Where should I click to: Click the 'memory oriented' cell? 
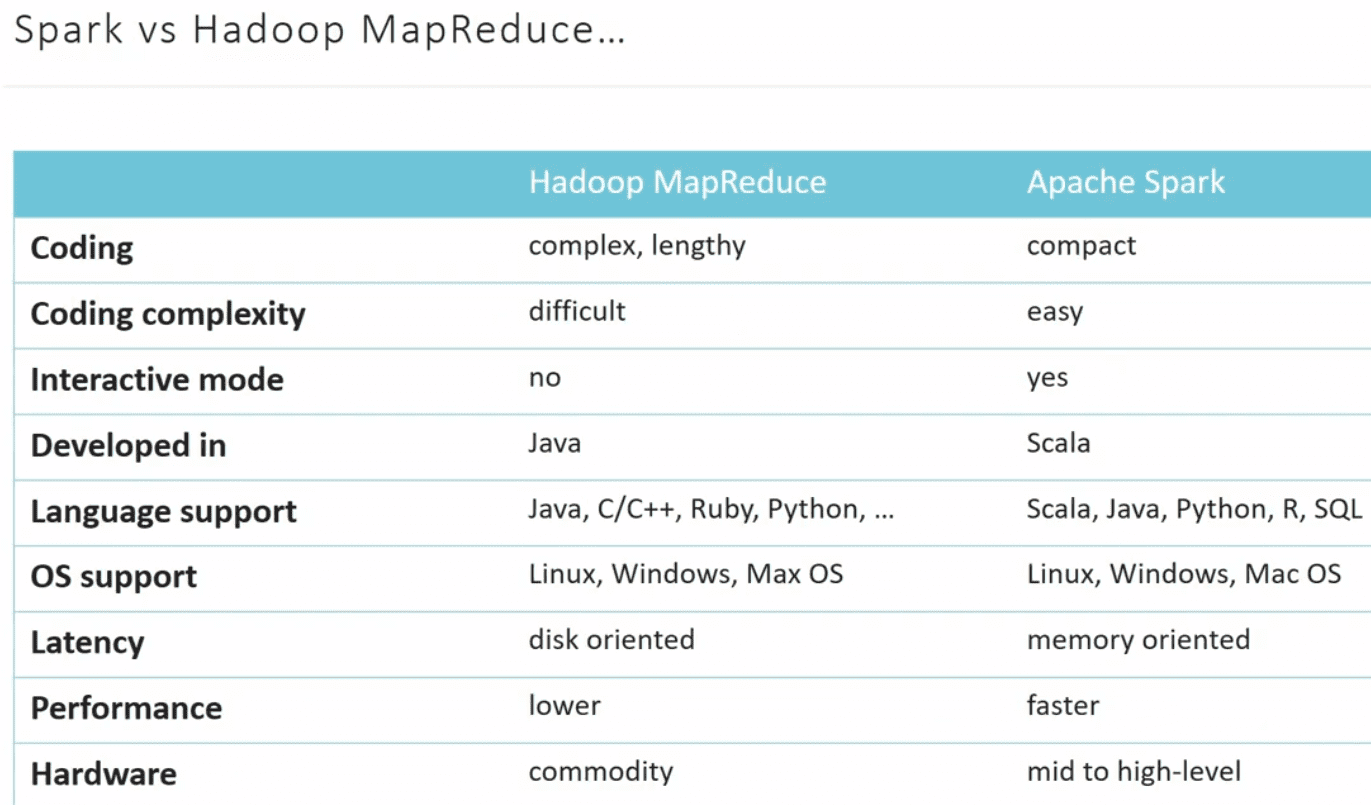click(x=1138, y=640)
